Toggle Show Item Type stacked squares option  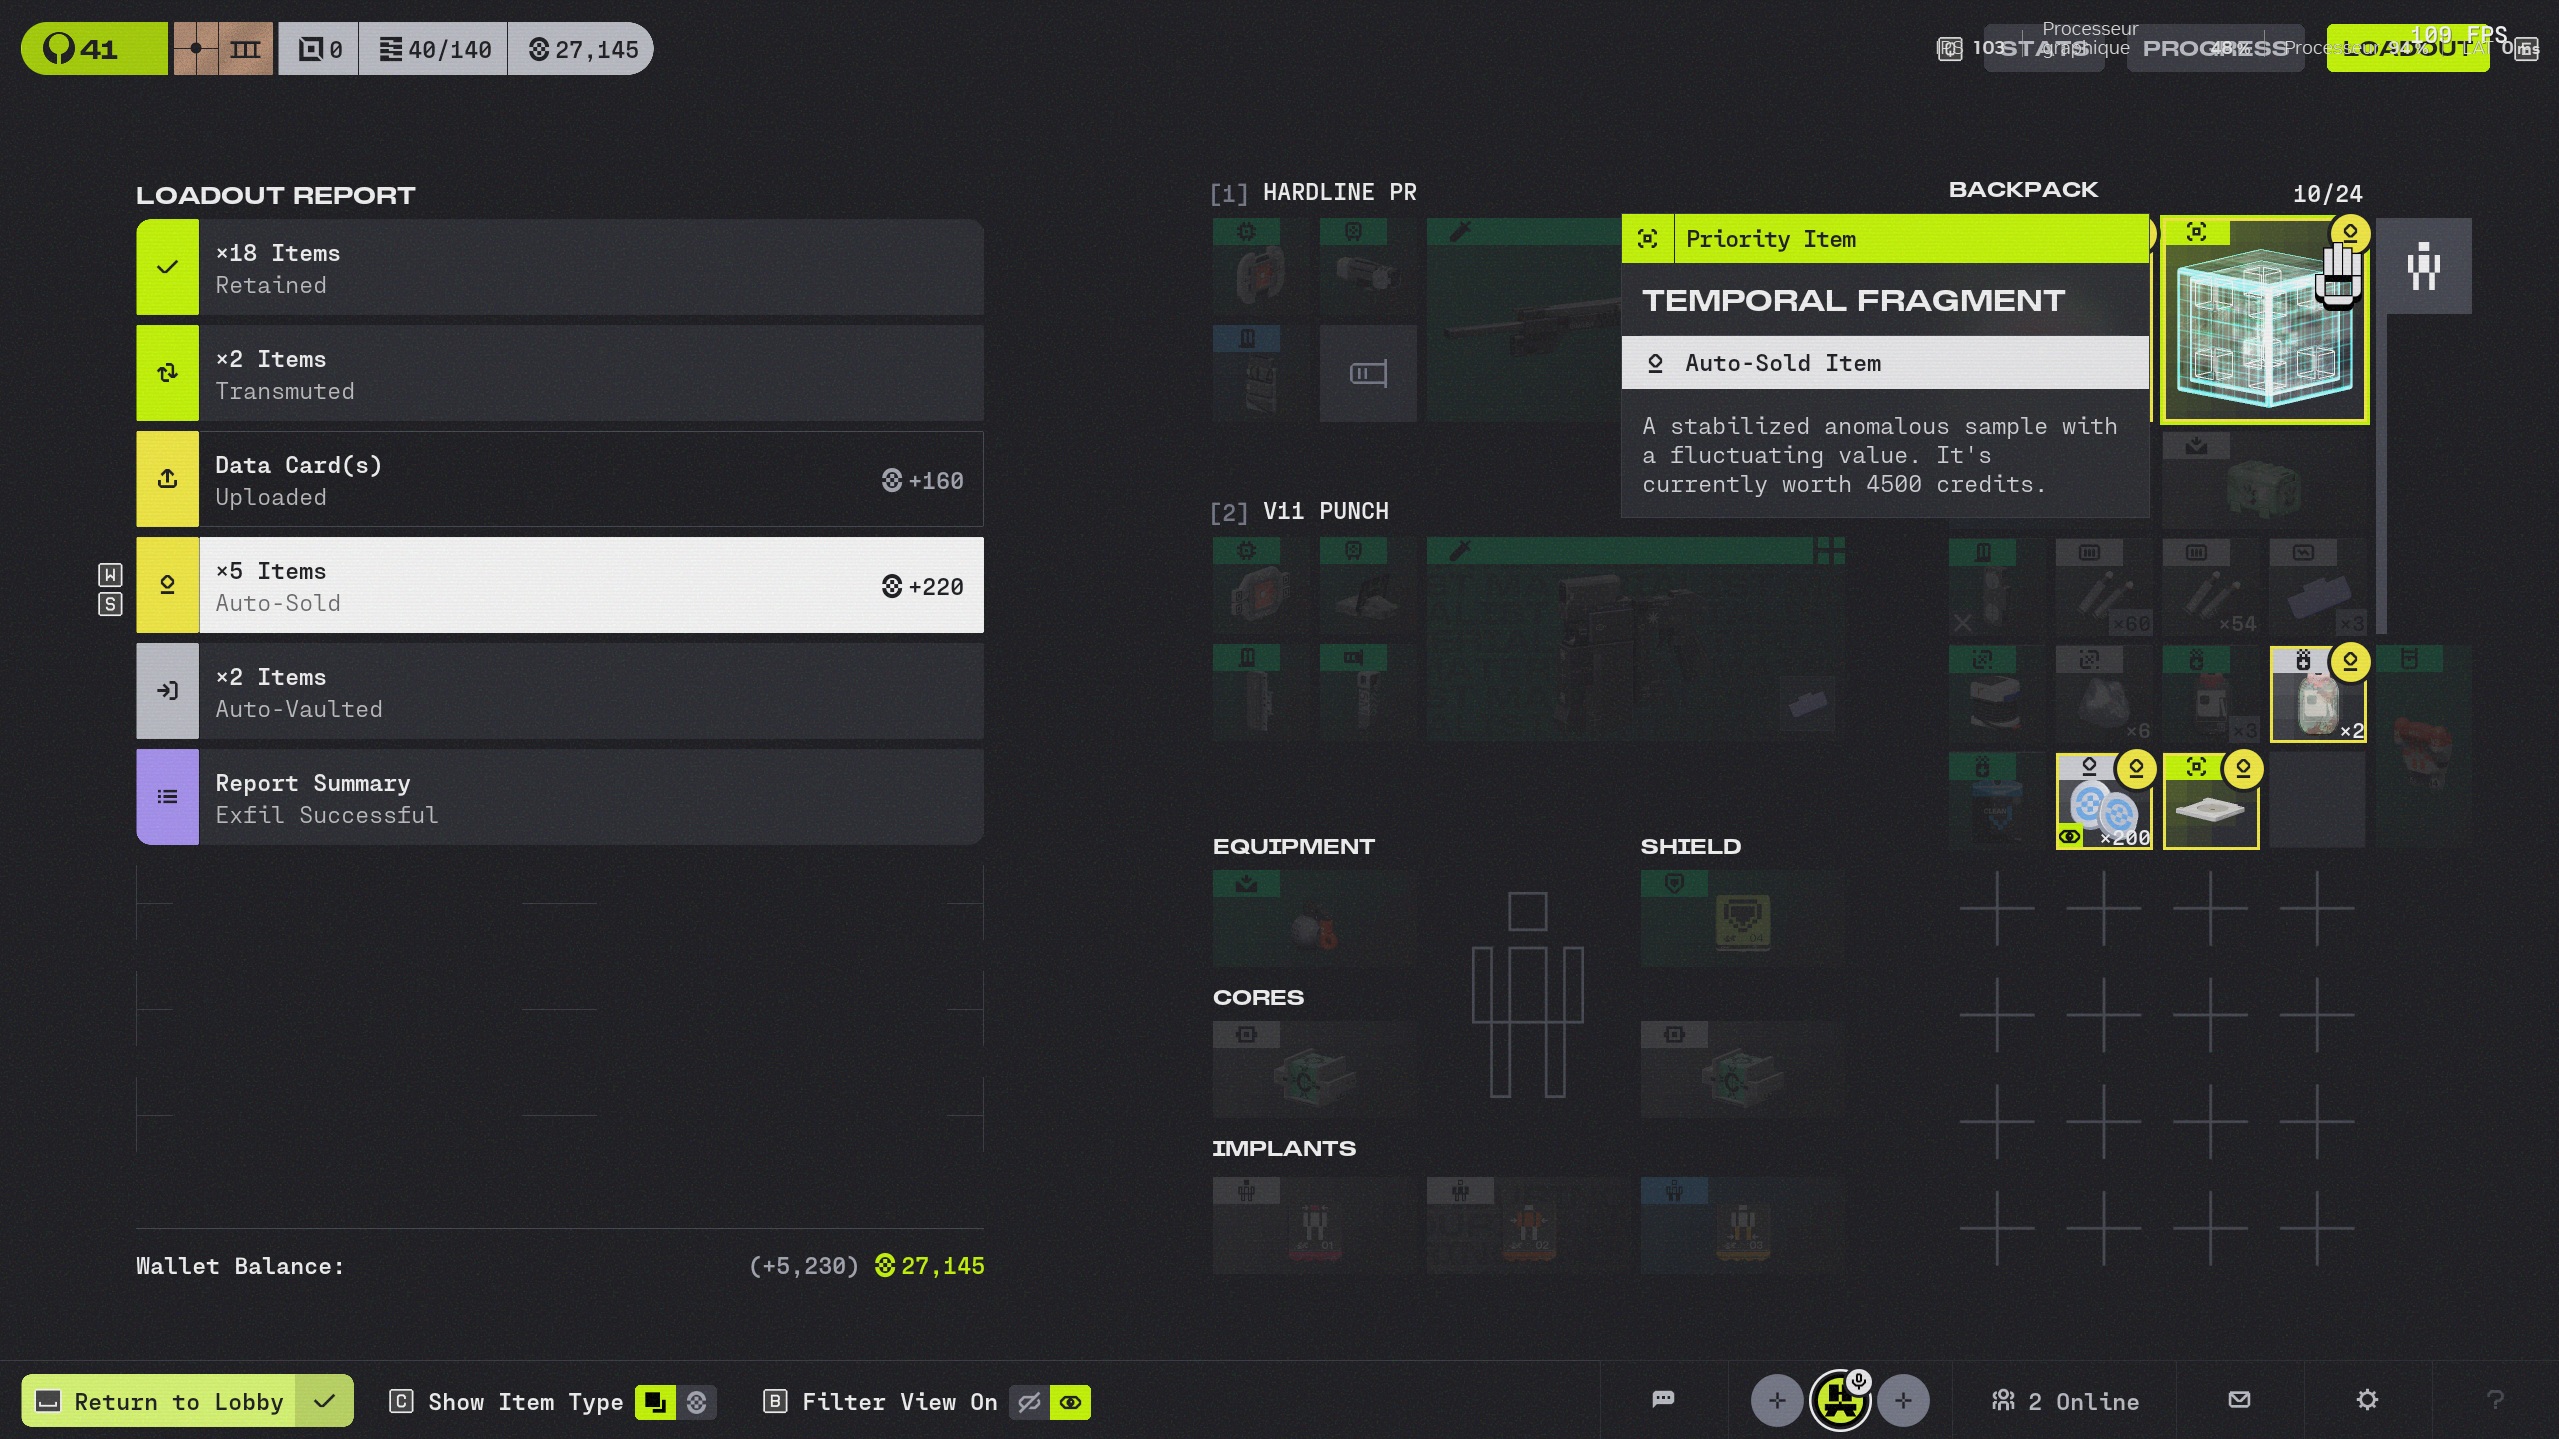point(655,1402)
